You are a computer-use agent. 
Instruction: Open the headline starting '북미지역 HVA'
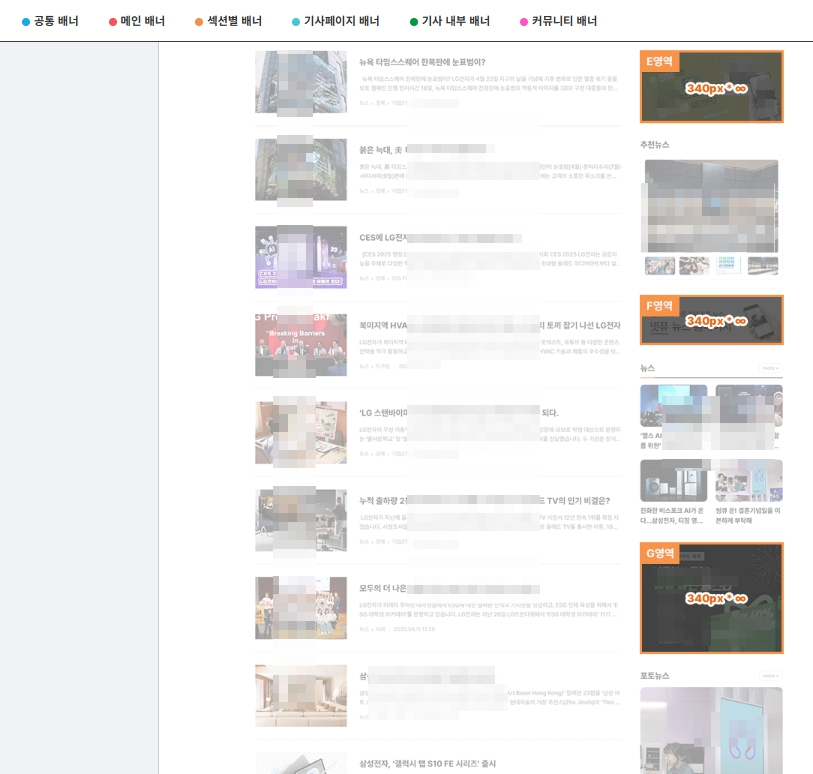coord(490,325)
